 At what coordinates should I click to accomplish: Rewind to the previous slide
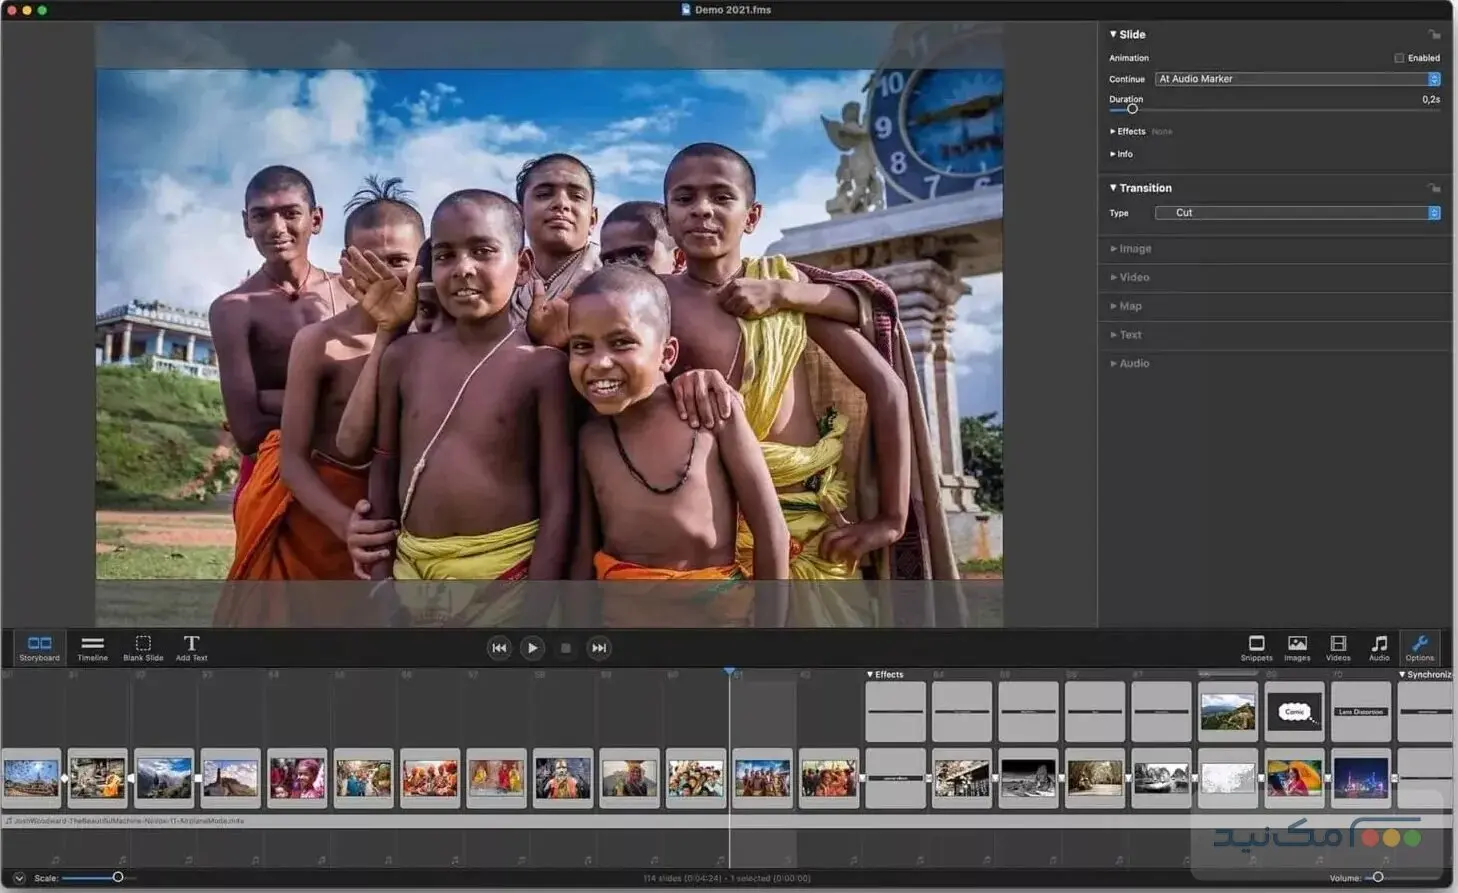coord(499,648)
